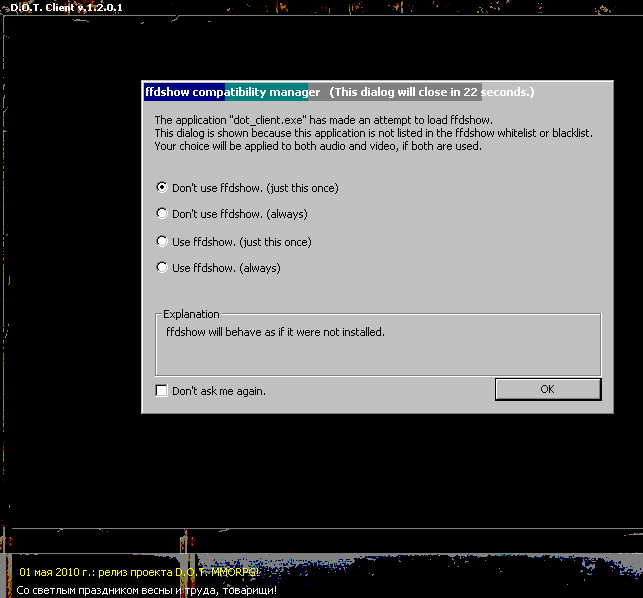Click the yellow 01 мая 2010 news headline
The height and width of the screenshot is (598, 643).
click(139, 572)
